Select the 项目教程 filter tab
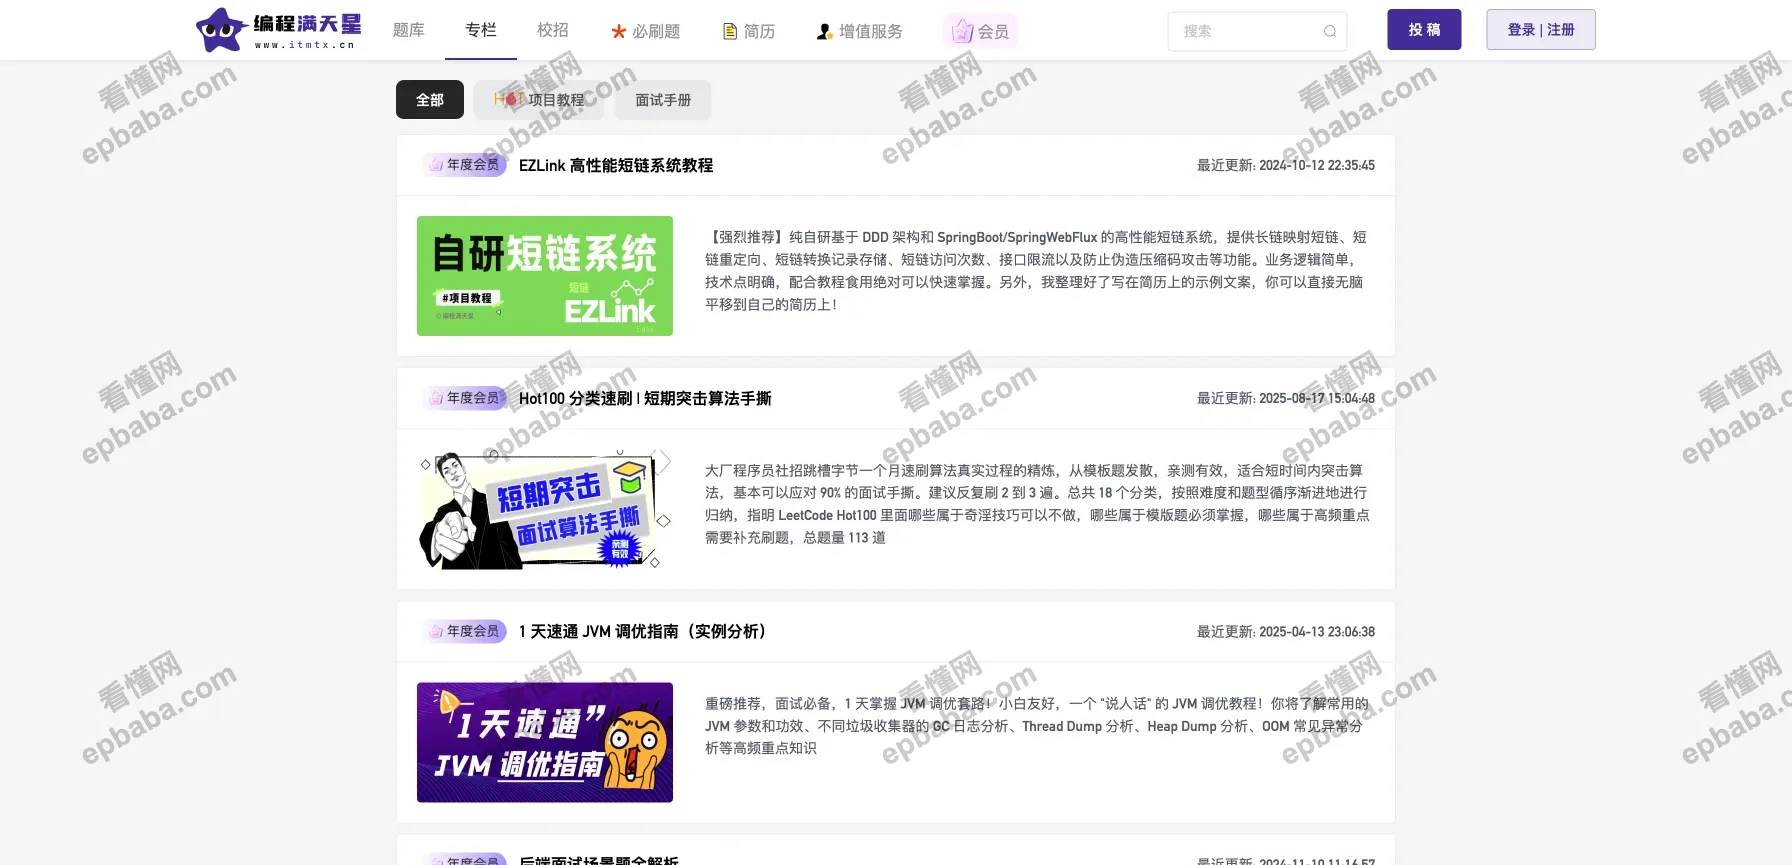 539,100
